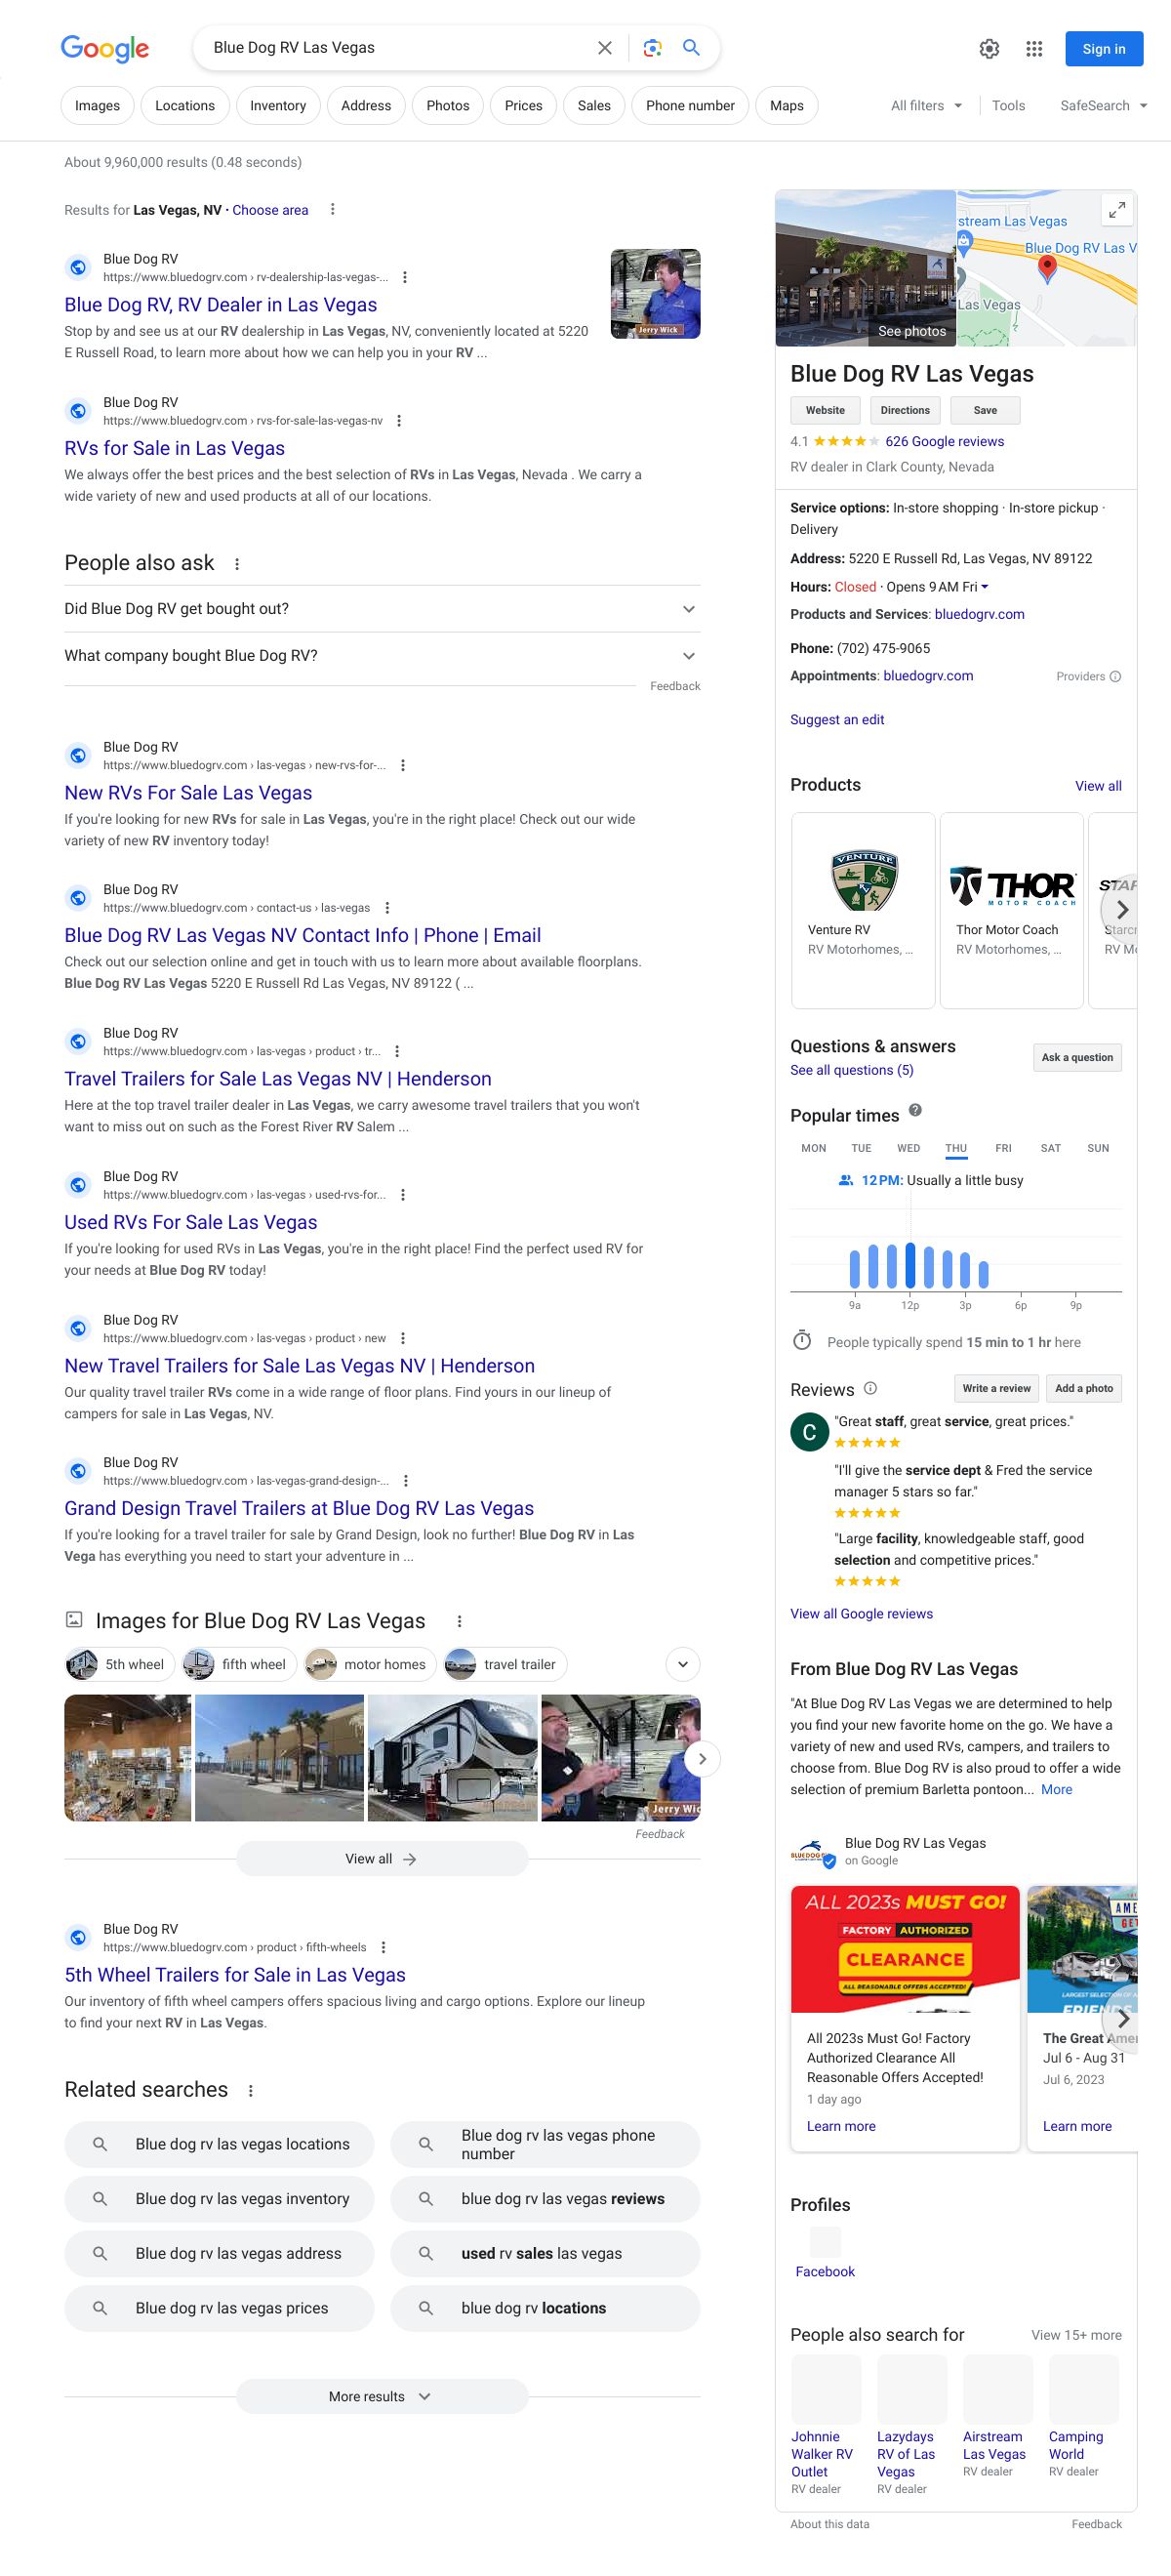The image size is (1171, 2576).
Task: Open options menu beside People also ask
Action: point(237,564)
